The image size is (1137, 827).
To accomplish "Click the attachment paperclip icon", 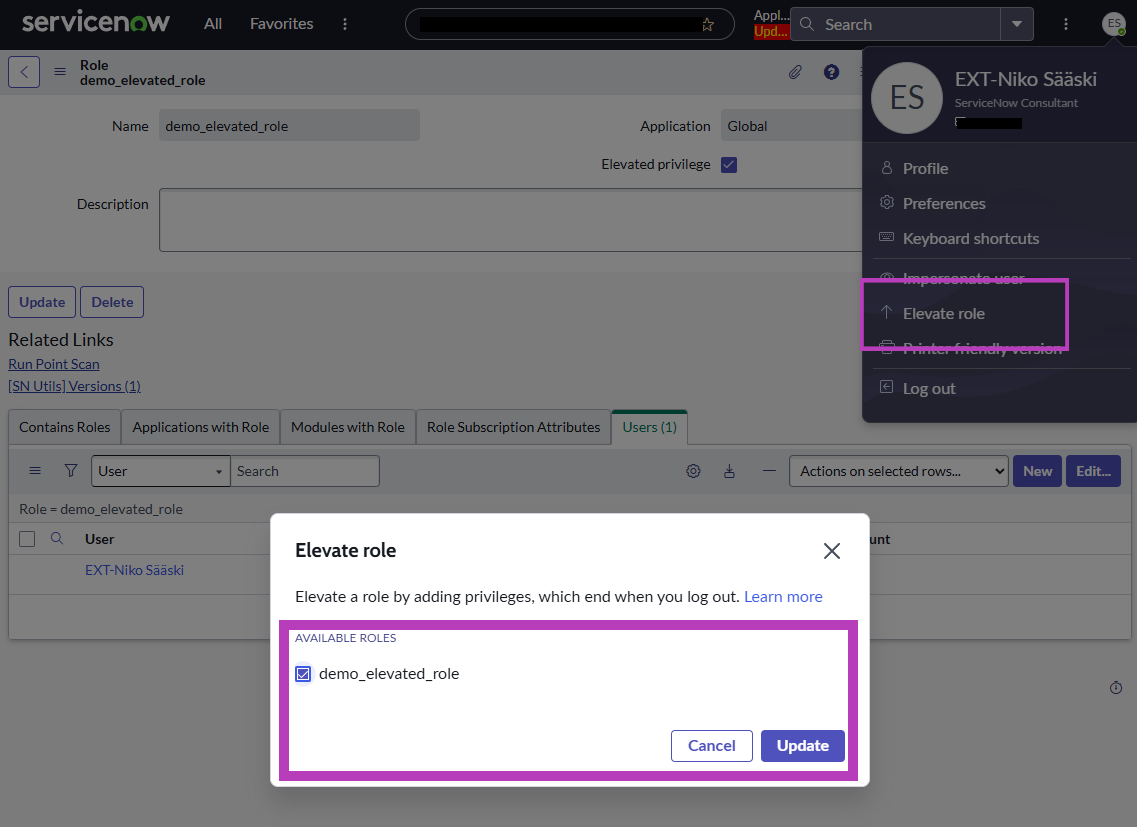I will pyautogui.click(x=795, y=72).
